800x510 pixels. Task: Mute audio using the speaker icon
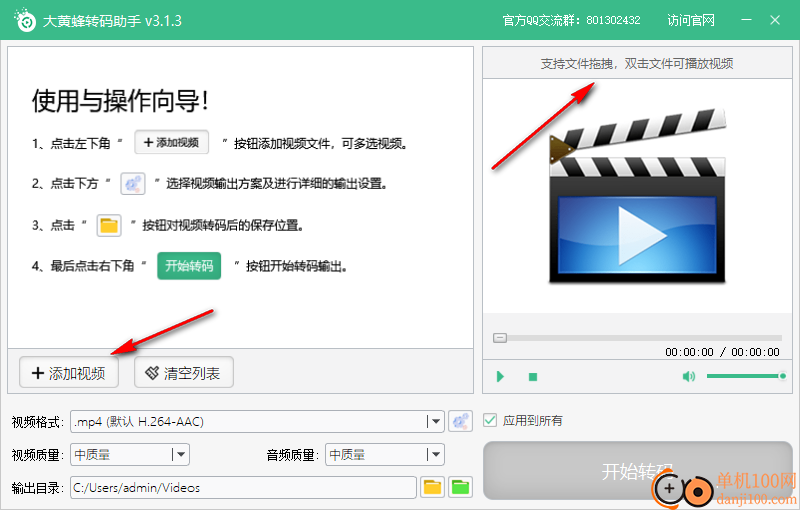coord(688,377)
